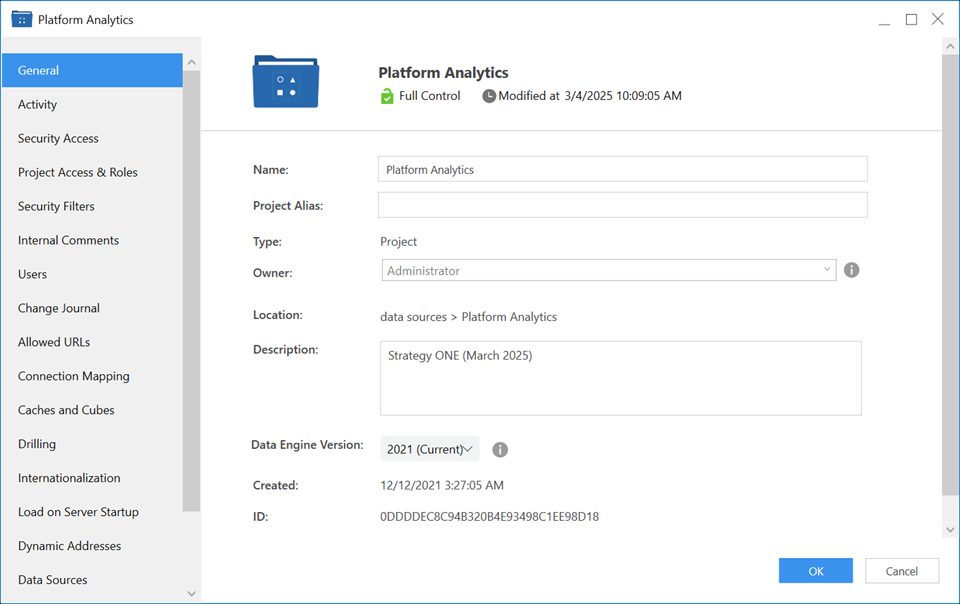Go to the Change Journal section
960x604 pixels.
click(59, 308)
